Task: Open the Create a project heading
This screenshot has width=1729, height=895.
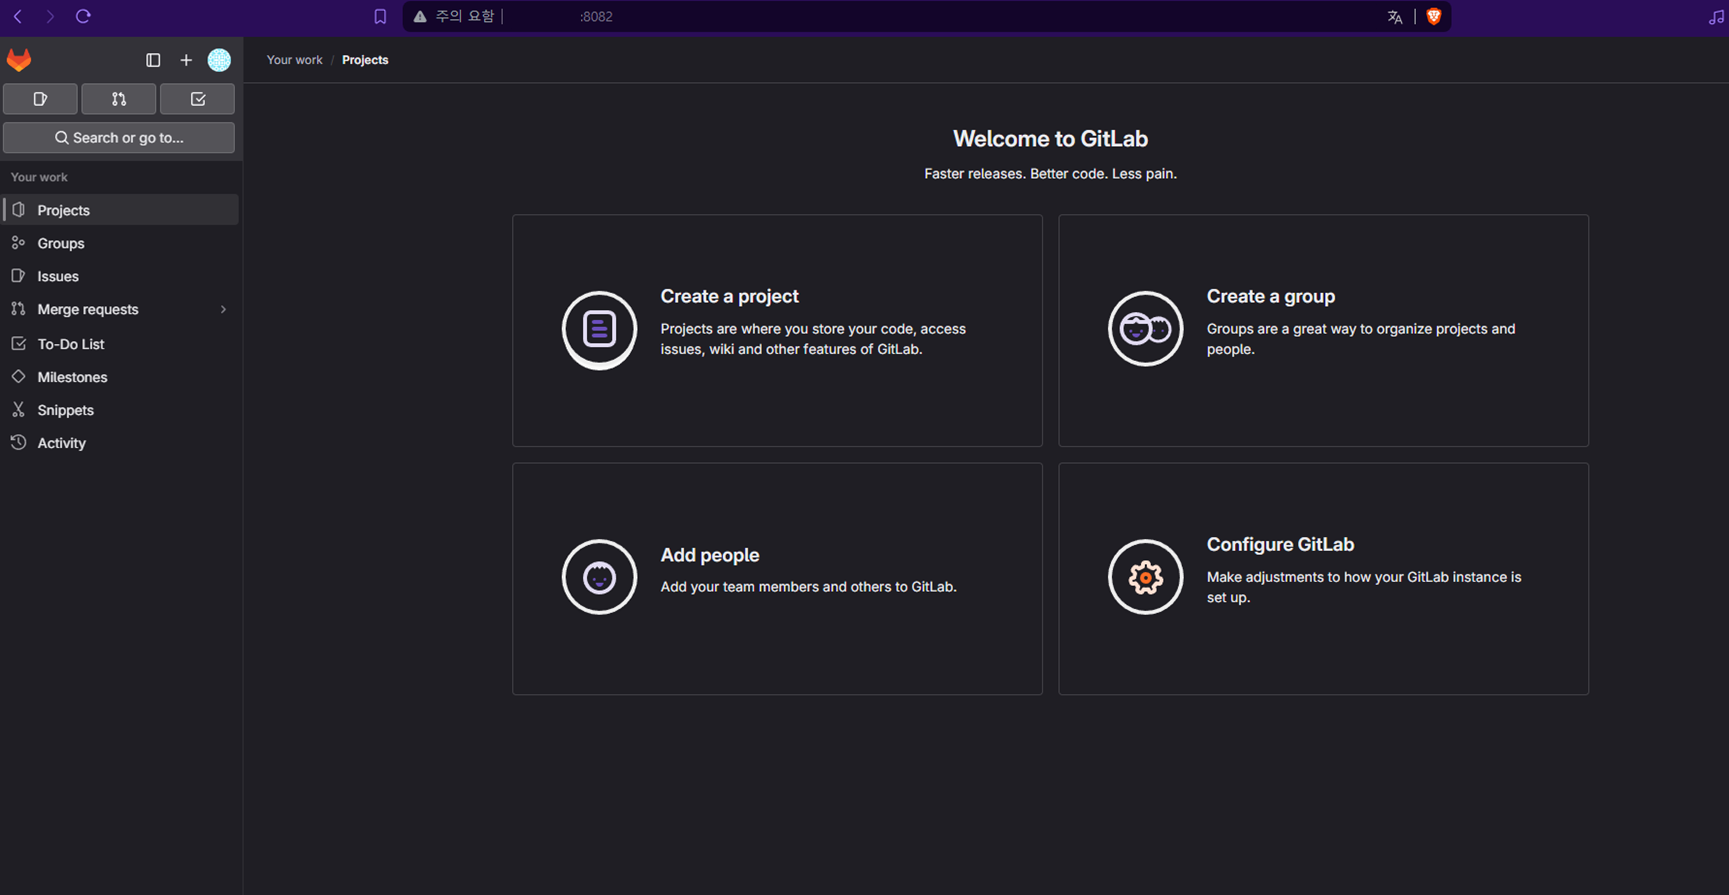Action: click(x=729, y=296)
